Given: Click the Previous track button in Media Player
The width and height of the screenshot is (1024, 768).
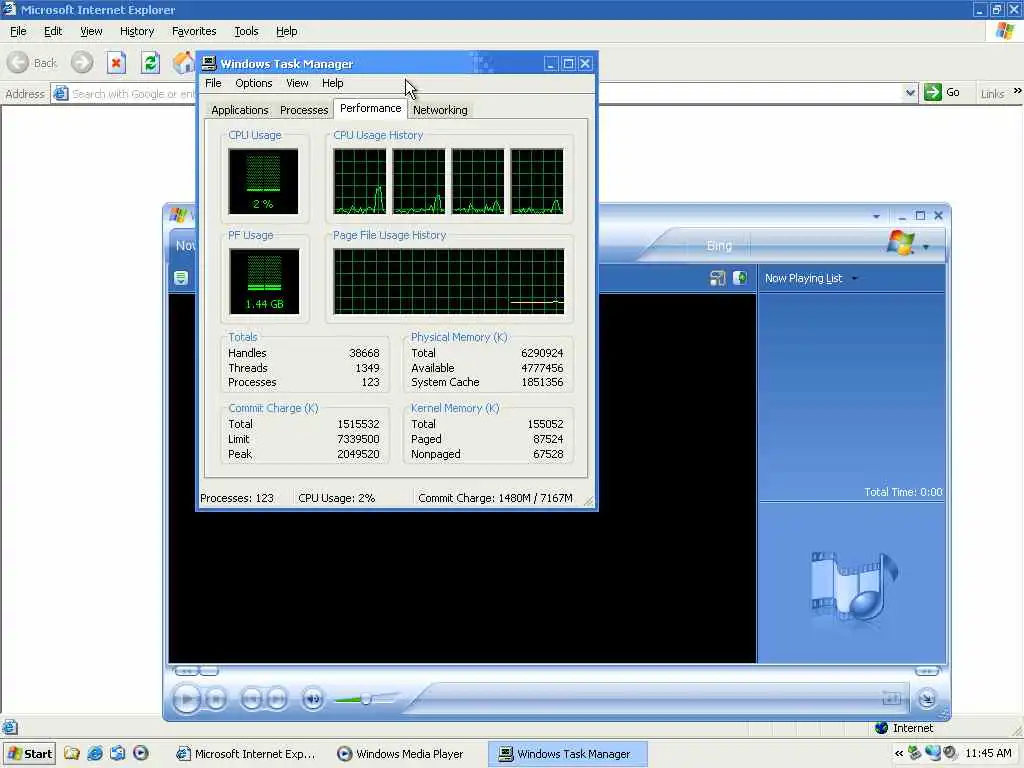Looking at the screenshot, I should [251, 699].
